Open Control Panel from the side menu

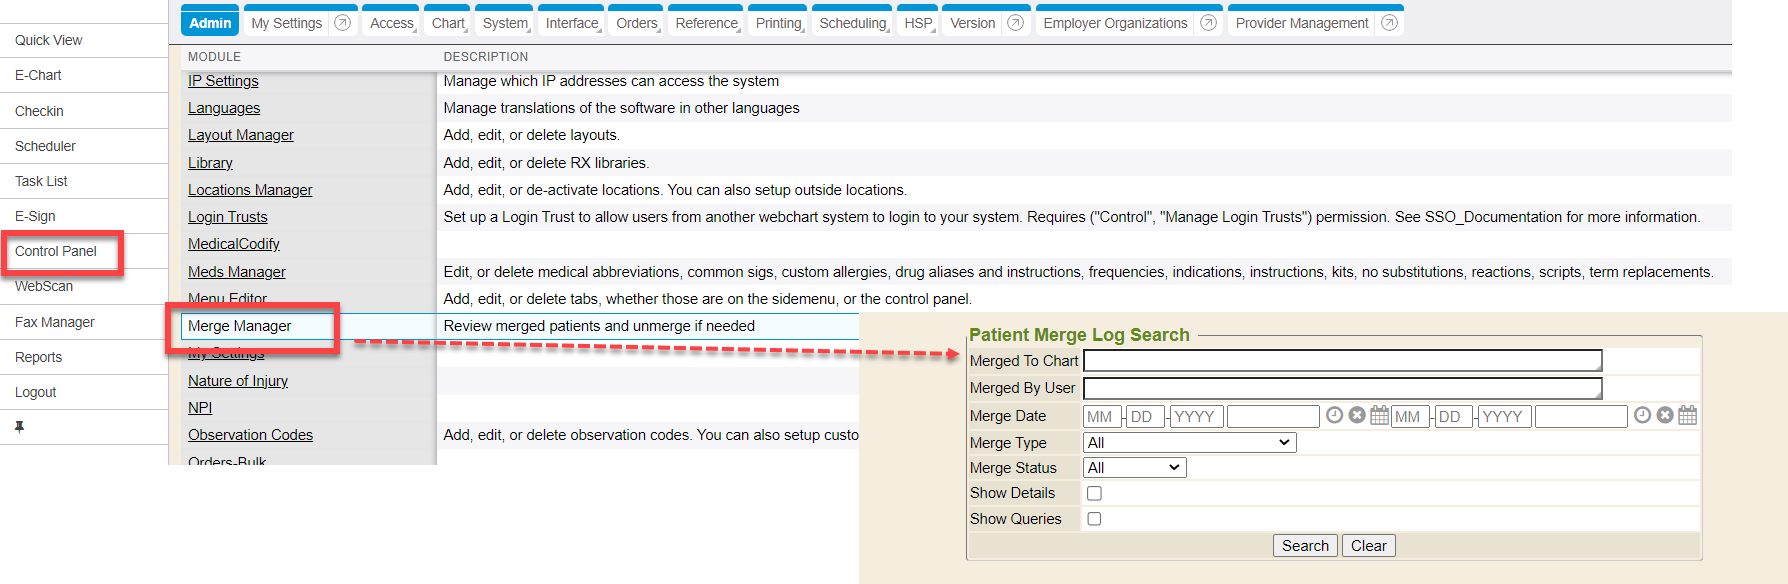pos(56,251)
